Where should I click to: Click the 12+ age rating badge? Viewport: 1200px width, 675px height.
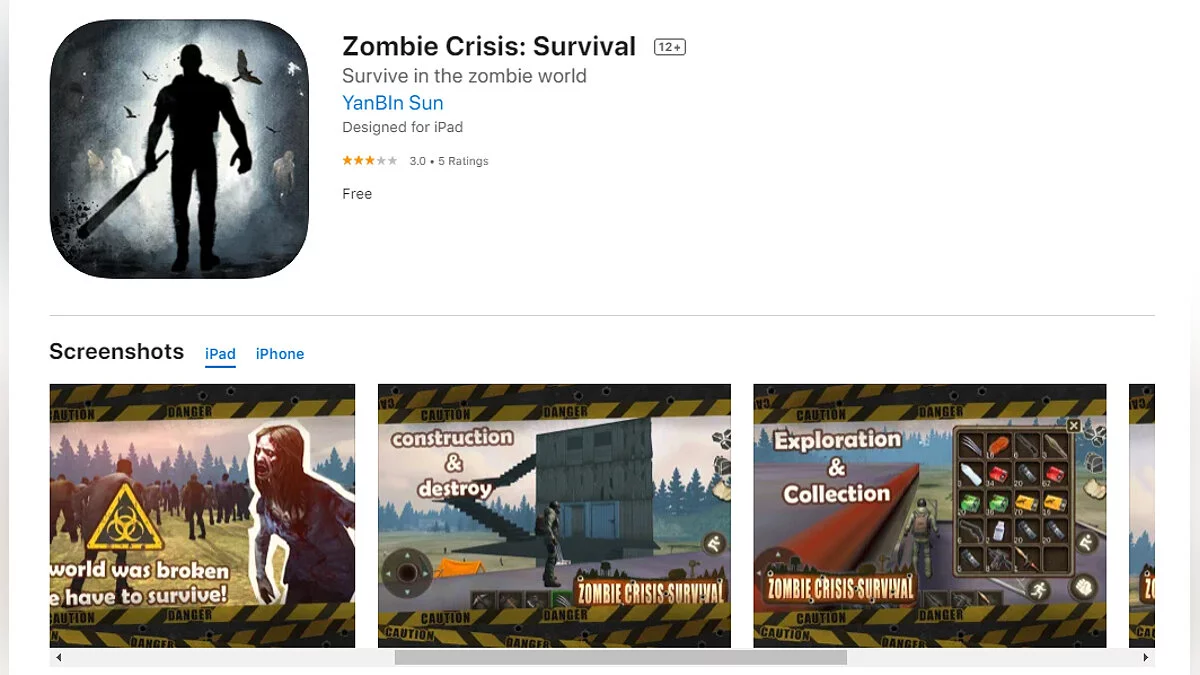coord(670,47)
